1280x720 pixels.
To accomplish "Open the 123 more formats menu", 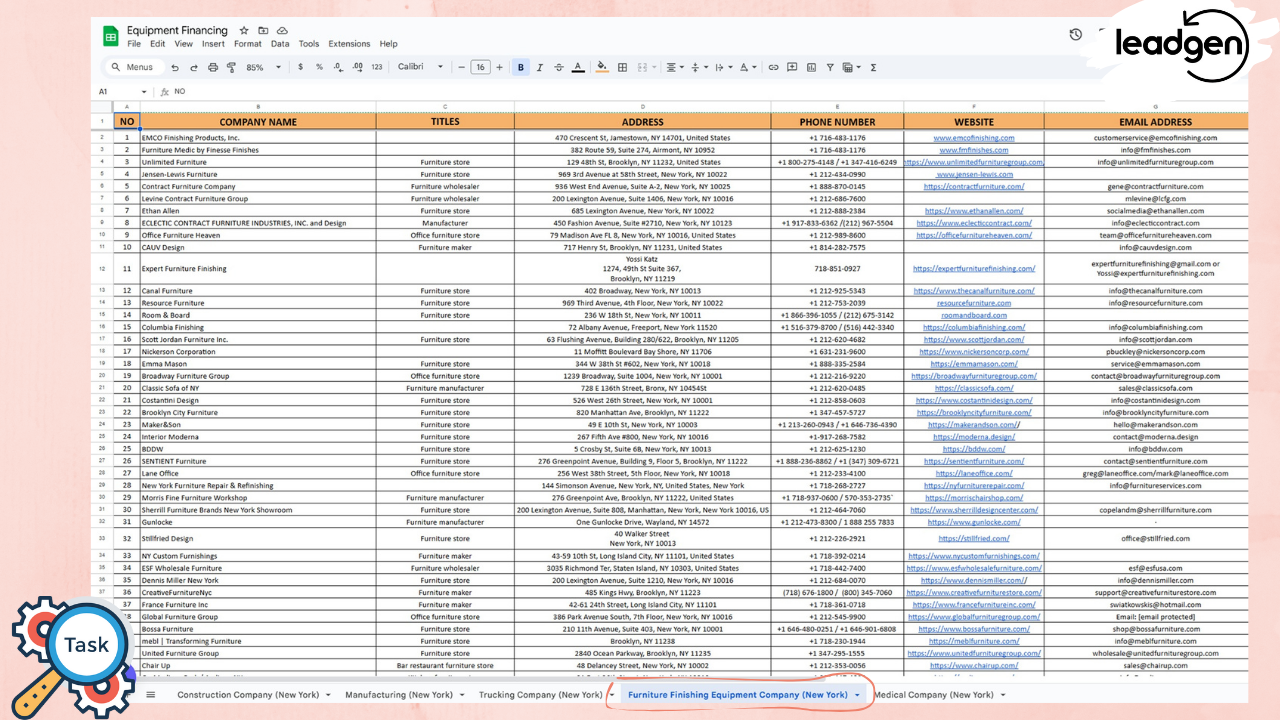I will pos(376,68).
